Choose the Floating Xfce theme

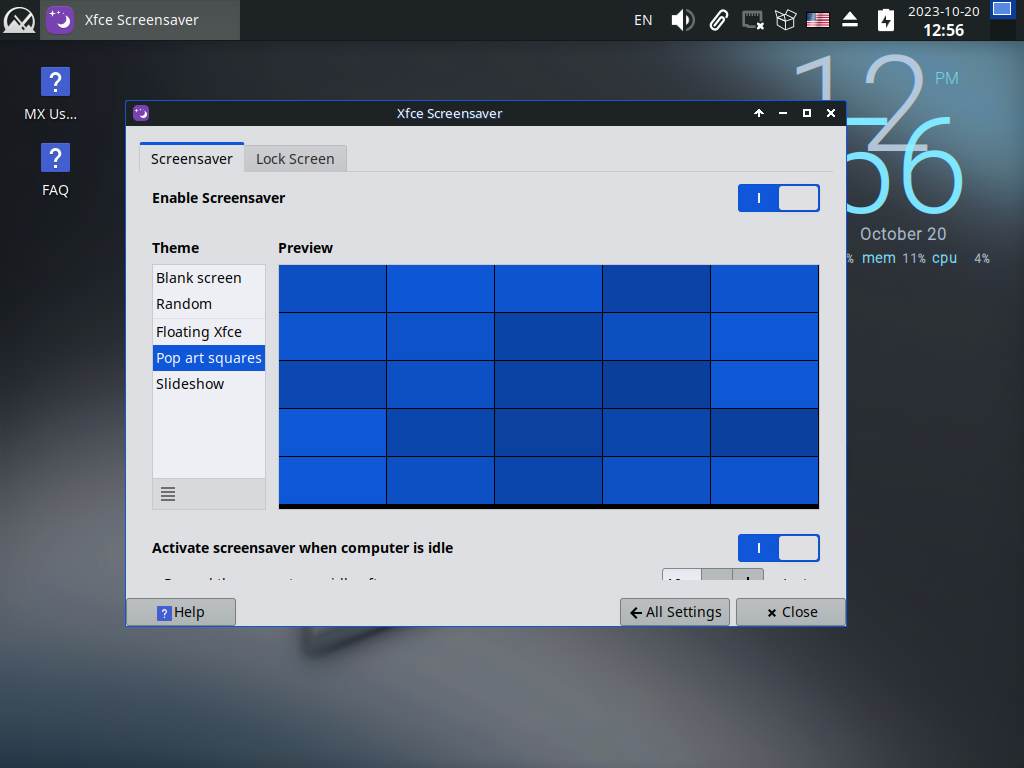[x=199, y=332]
